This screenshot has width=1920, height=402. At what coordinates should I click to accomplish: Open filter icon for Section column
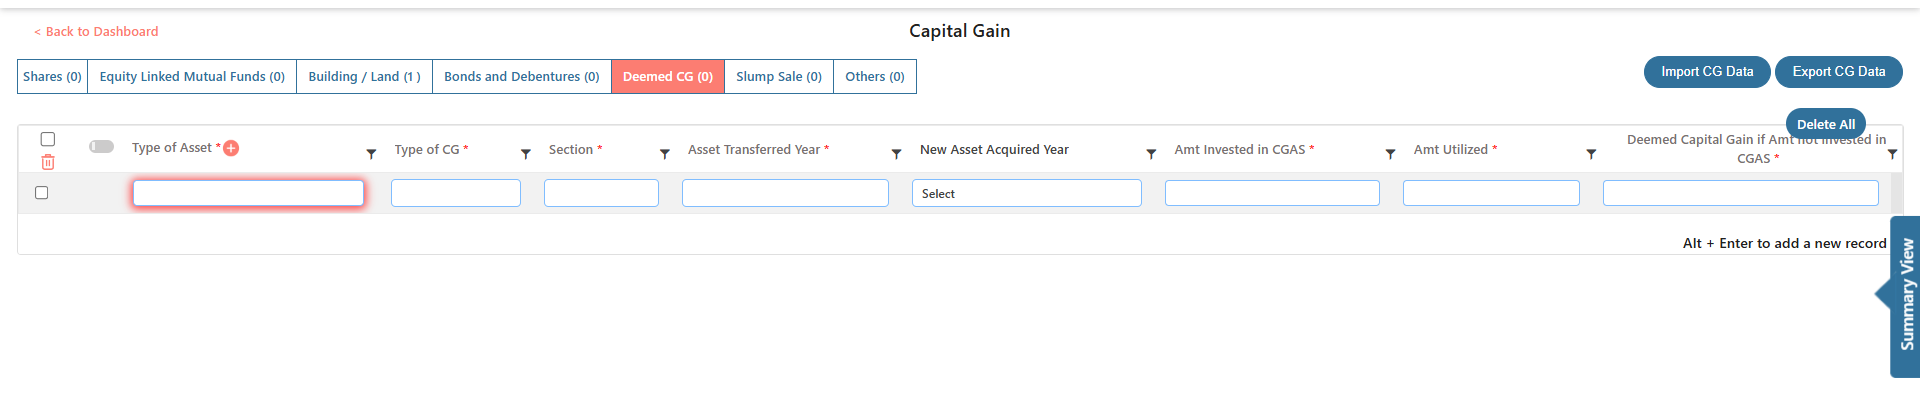(665, 154)
